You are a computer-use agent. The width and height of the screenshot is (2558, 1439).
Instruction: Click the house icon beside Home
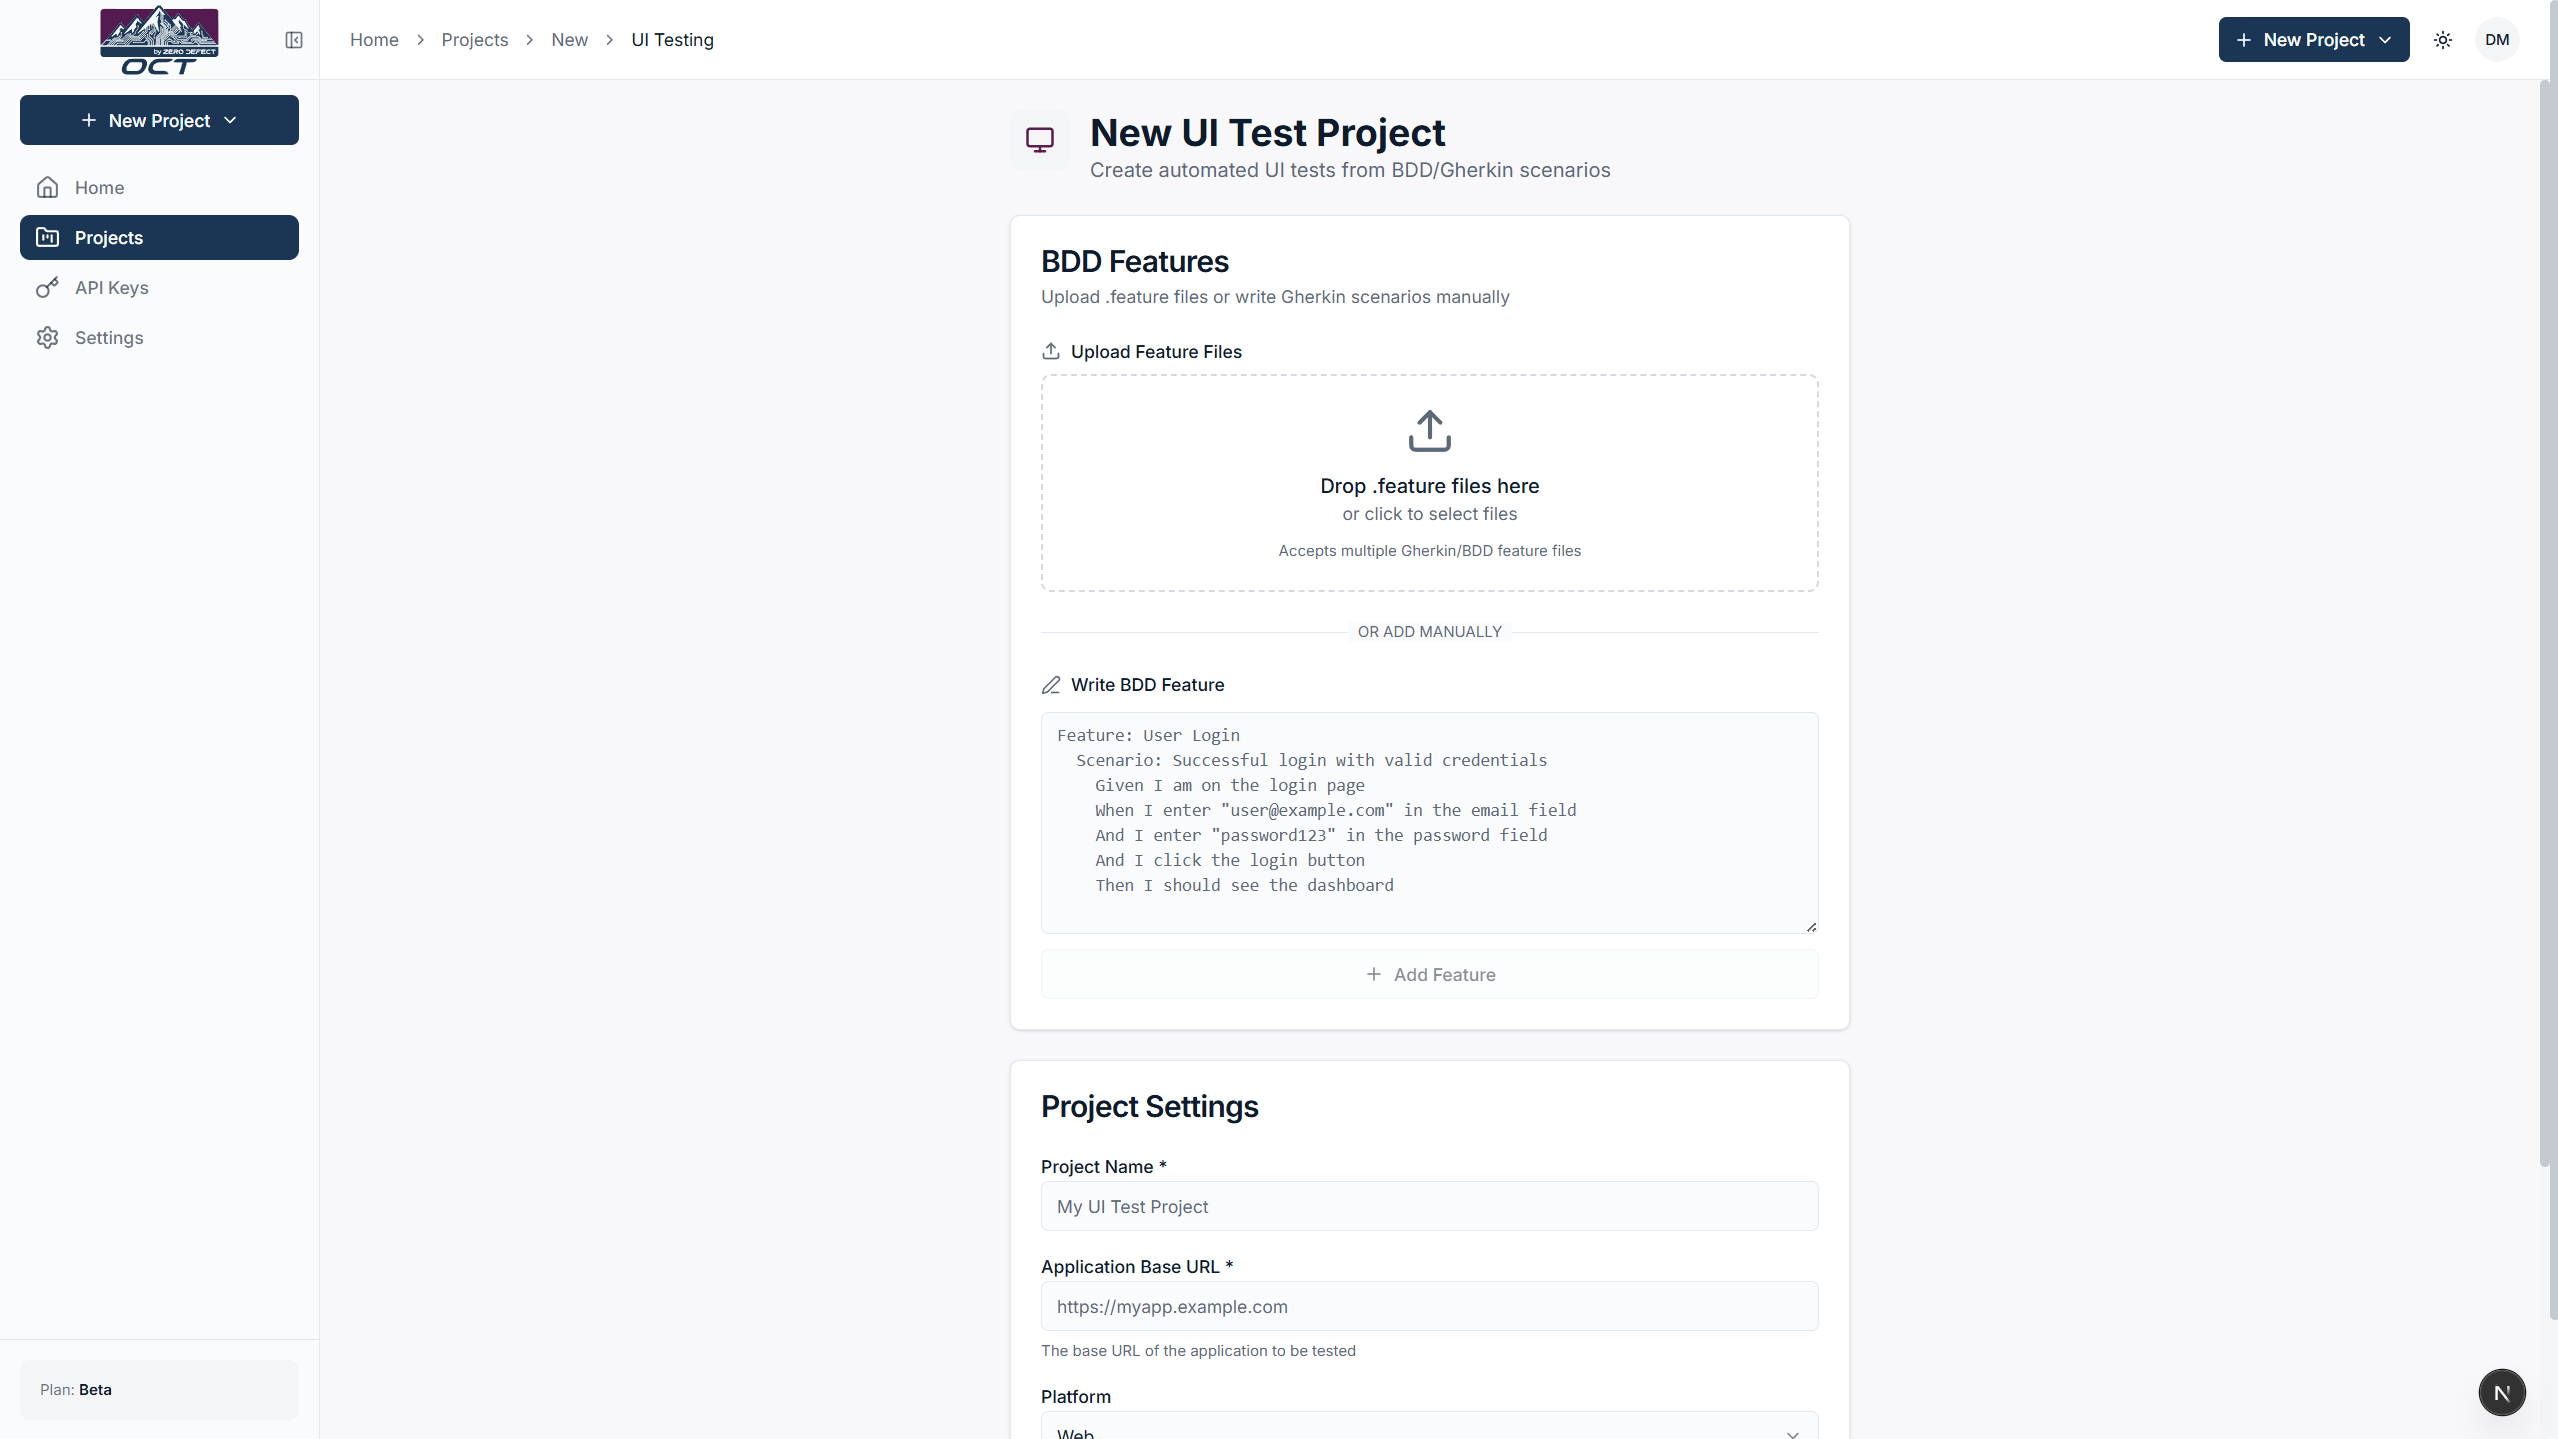point(47,188)
